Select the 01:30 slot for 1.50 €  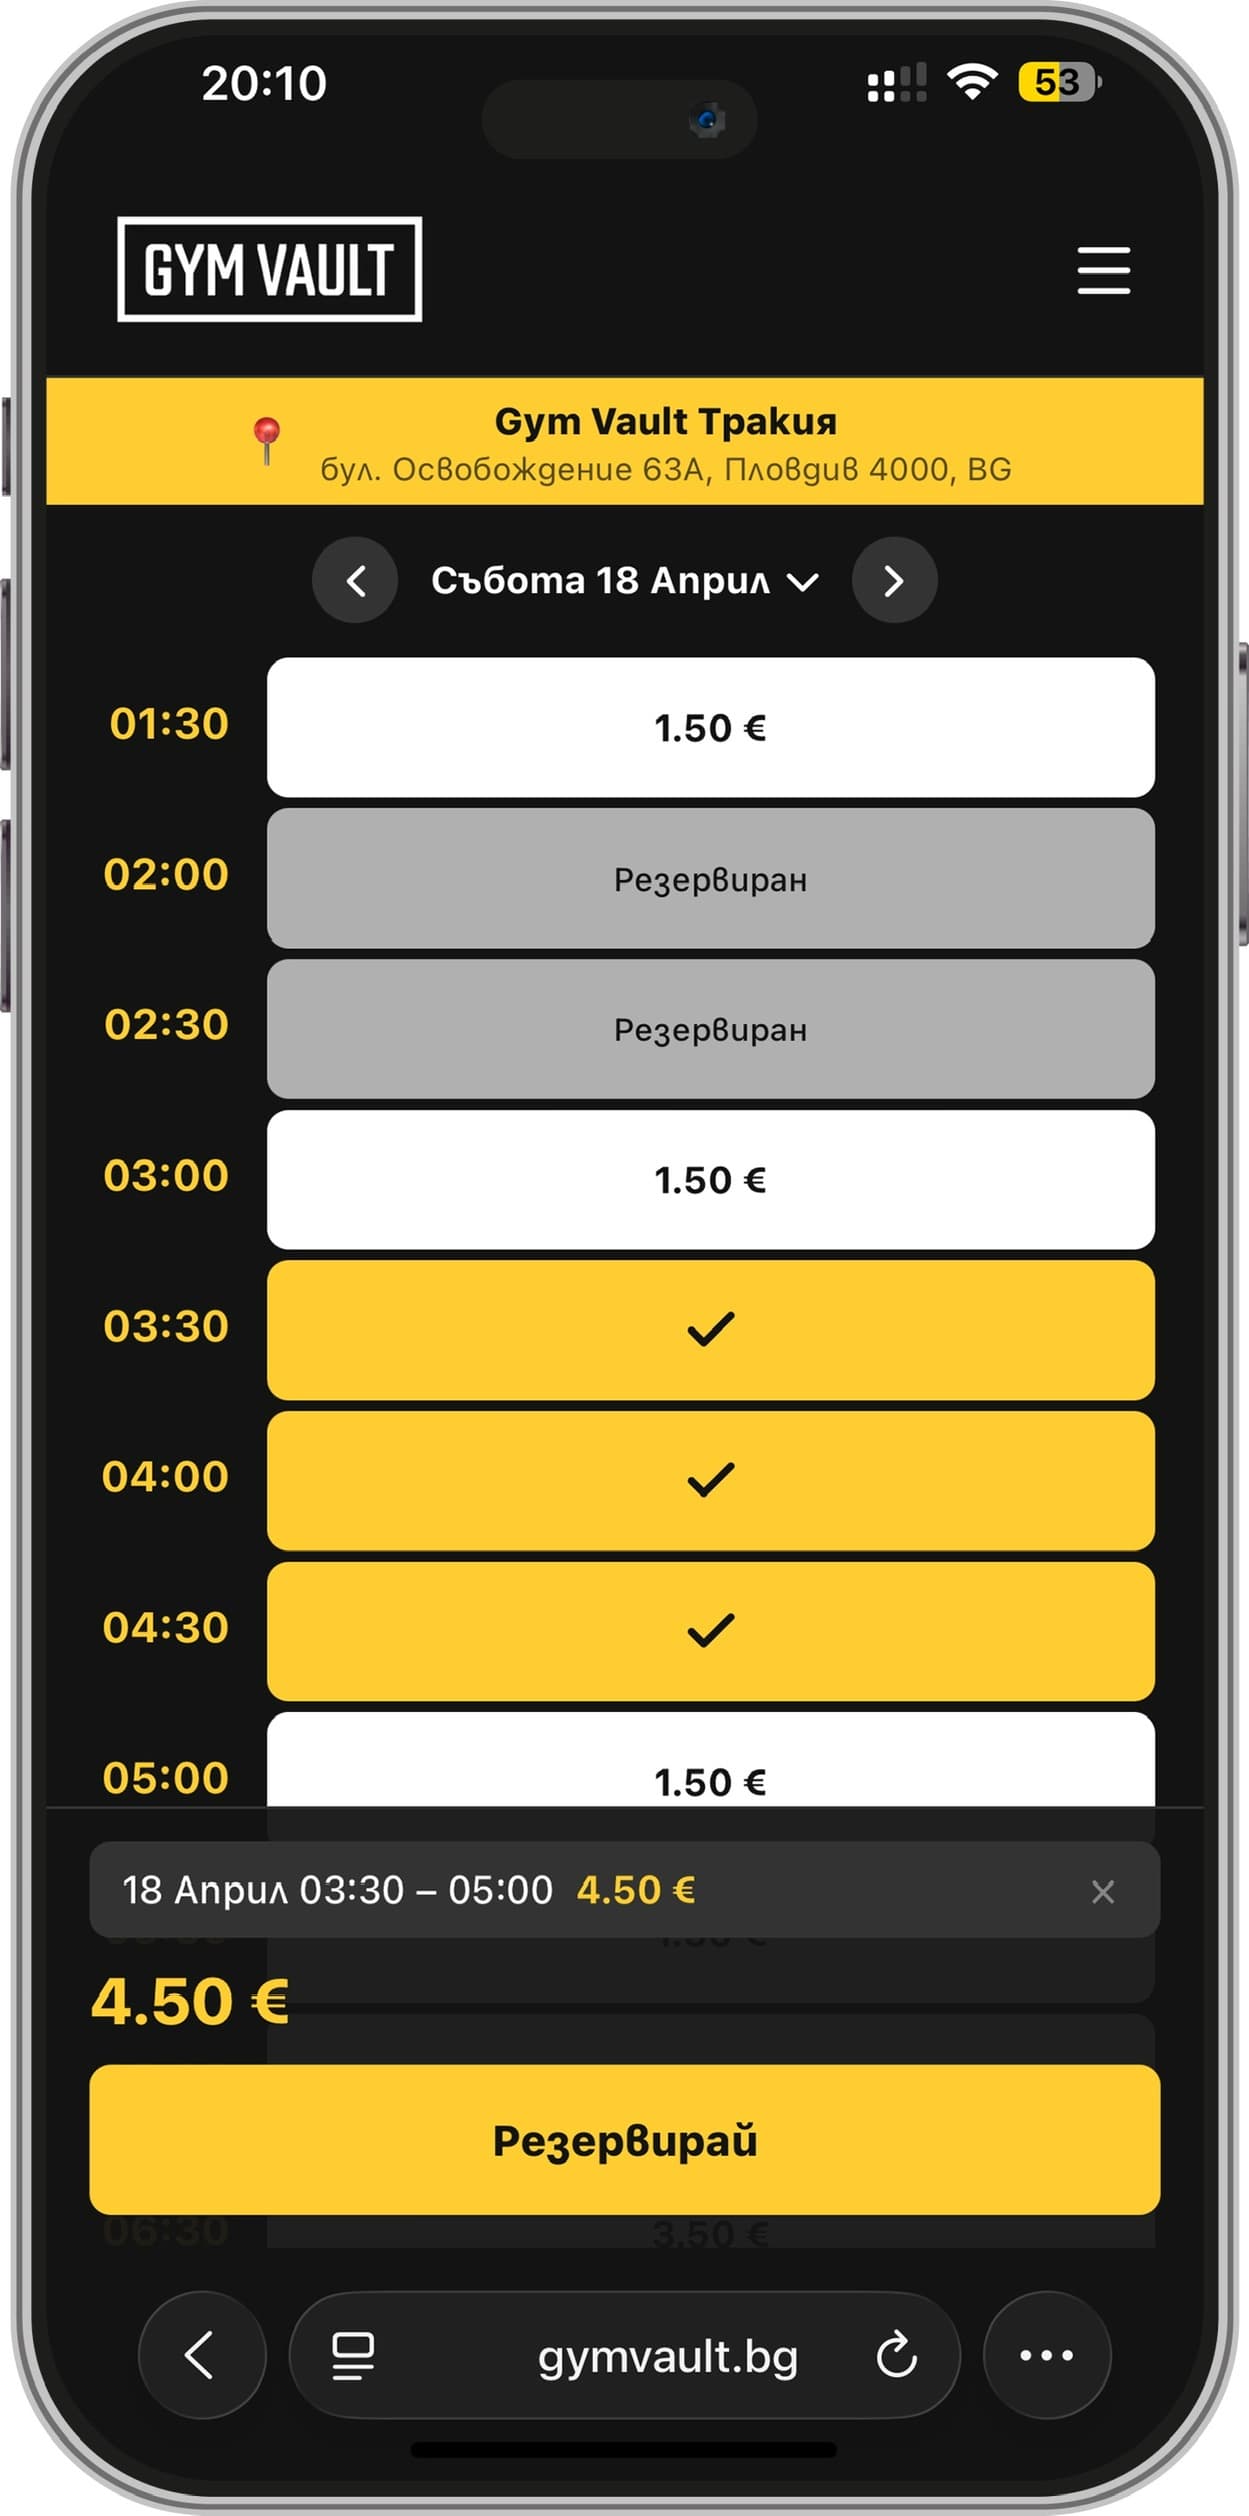click(710, 727)
